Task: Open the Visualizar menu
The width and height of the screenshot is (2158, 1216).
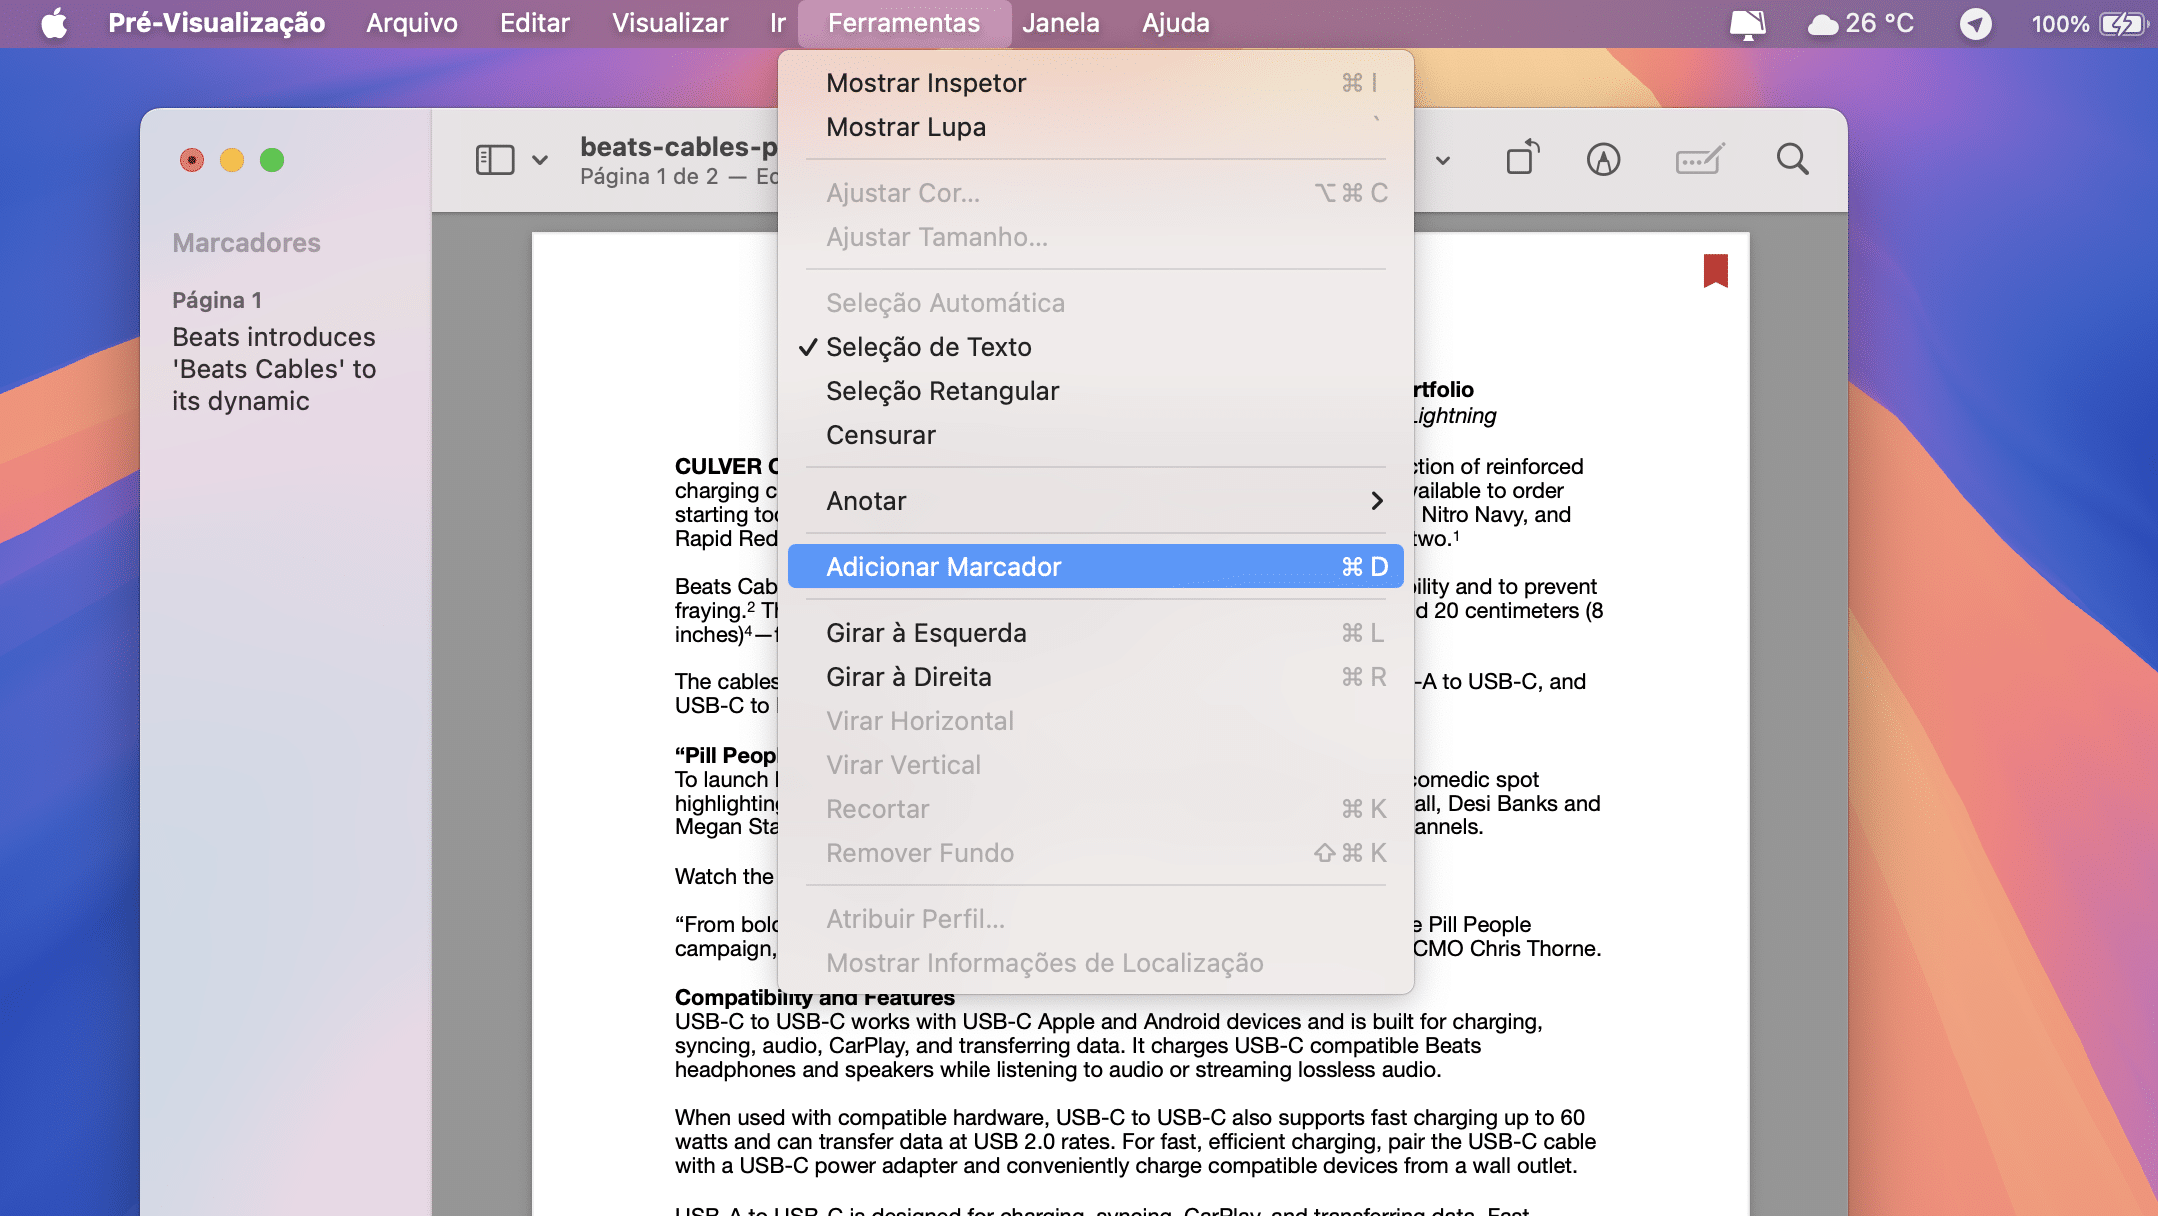Action: coord(670,23)
